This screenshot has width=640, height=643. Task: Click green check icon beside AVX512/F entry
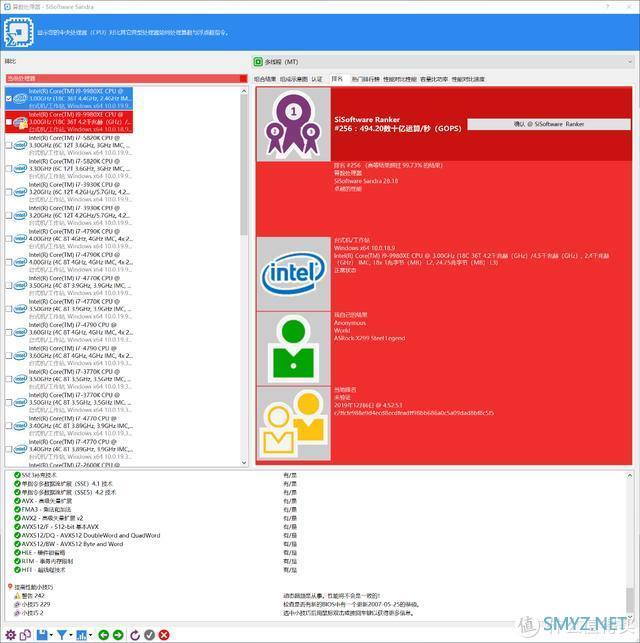(17, 527)
